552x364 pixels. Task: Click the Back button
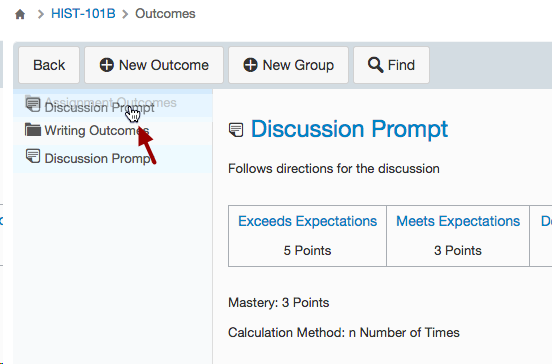(49, 65)
